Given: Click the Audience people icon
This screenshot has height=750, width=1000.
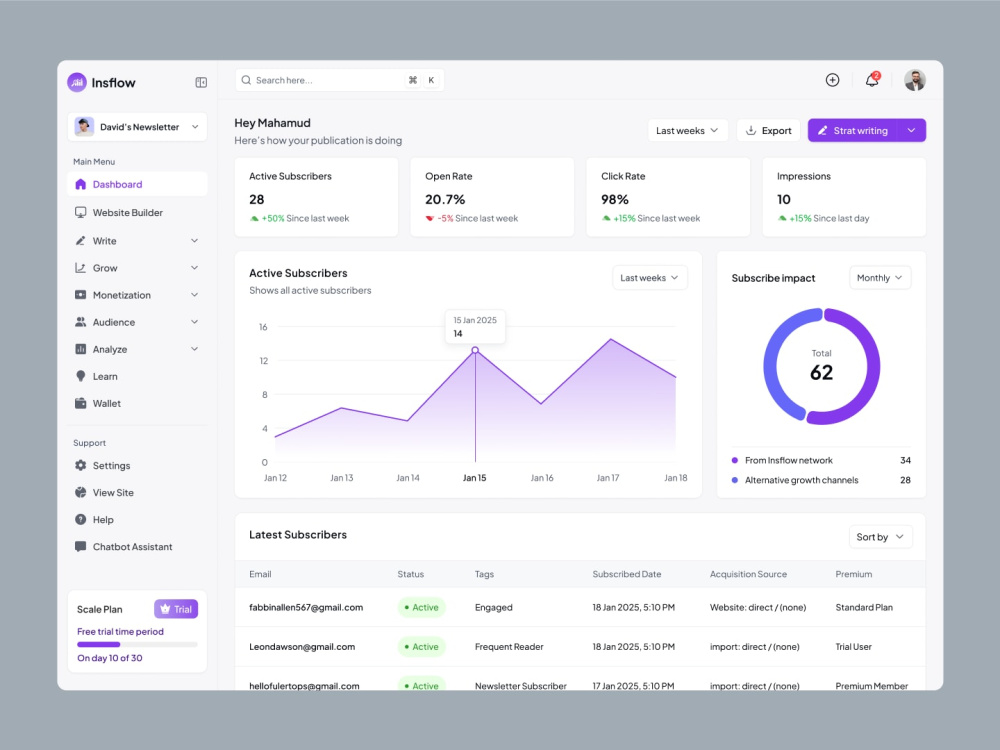Looking at the screenshot, I should tap(80, 322).
